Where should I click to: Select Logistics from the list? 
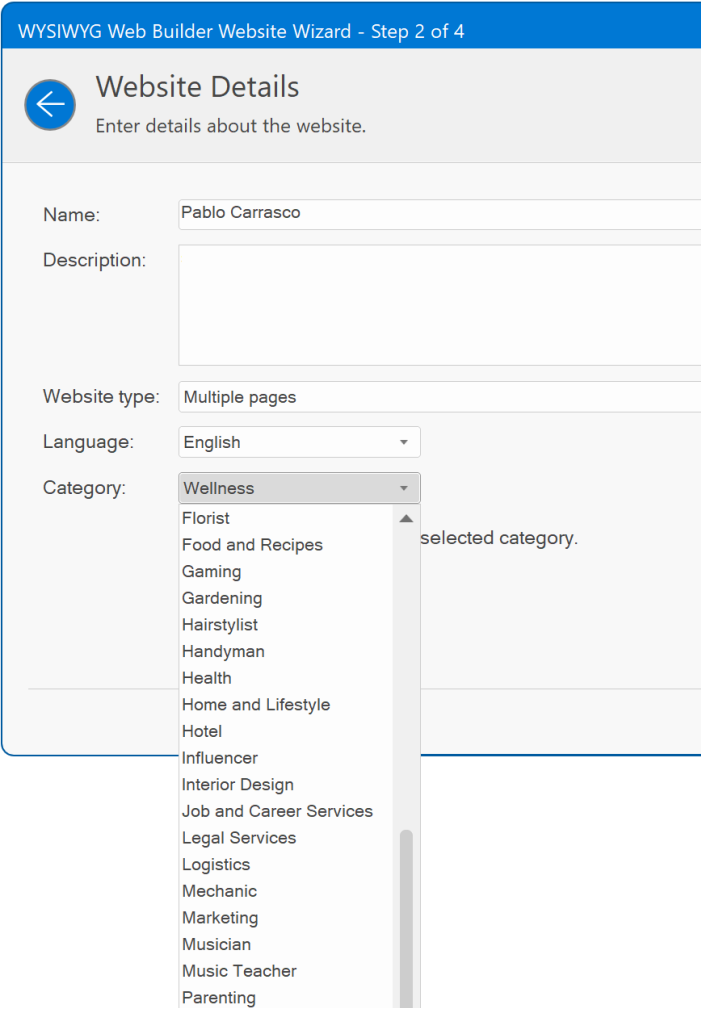286,865
